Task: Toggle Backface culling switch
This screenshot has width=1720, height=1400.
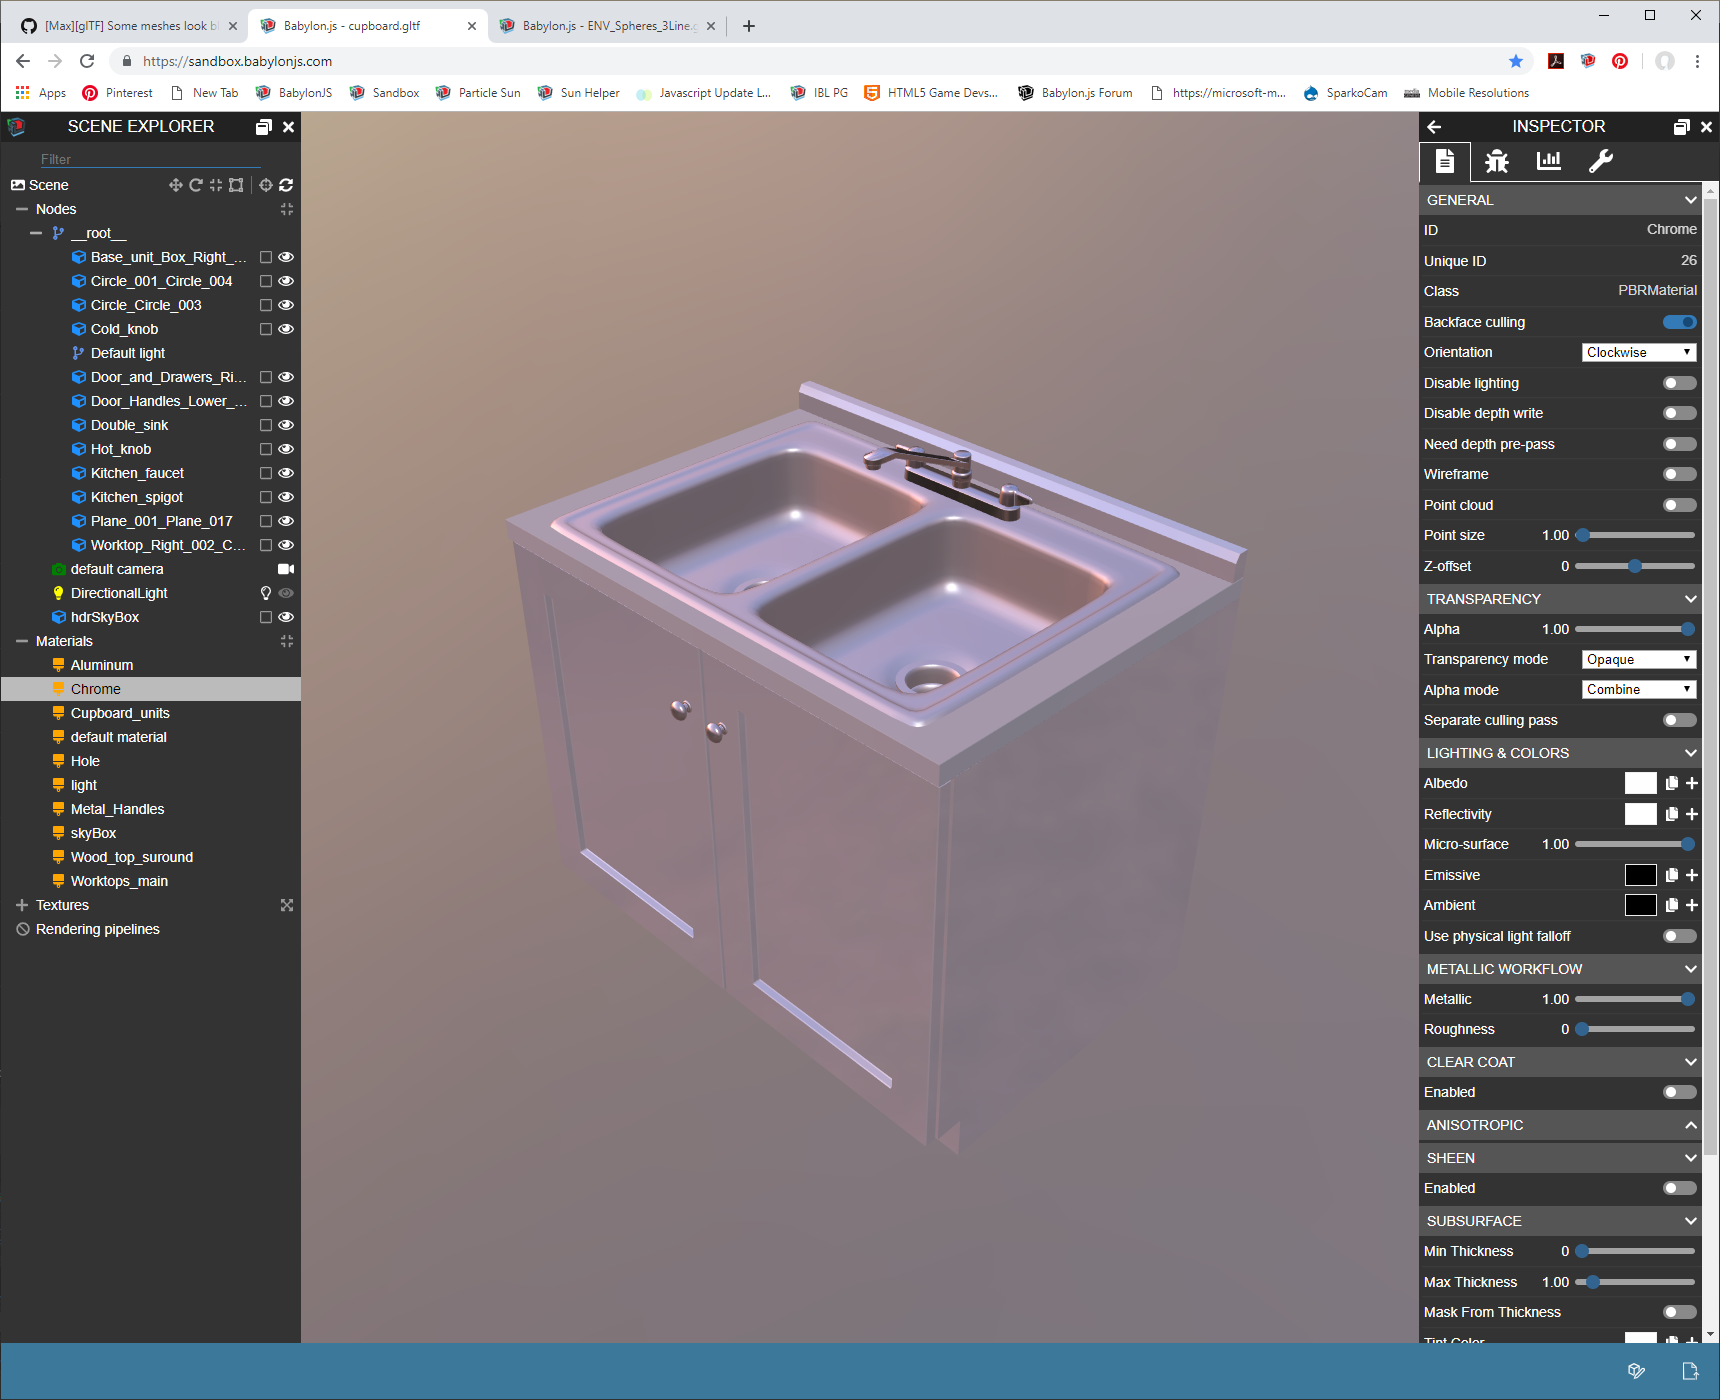Action: click(x=1680, y=322)
